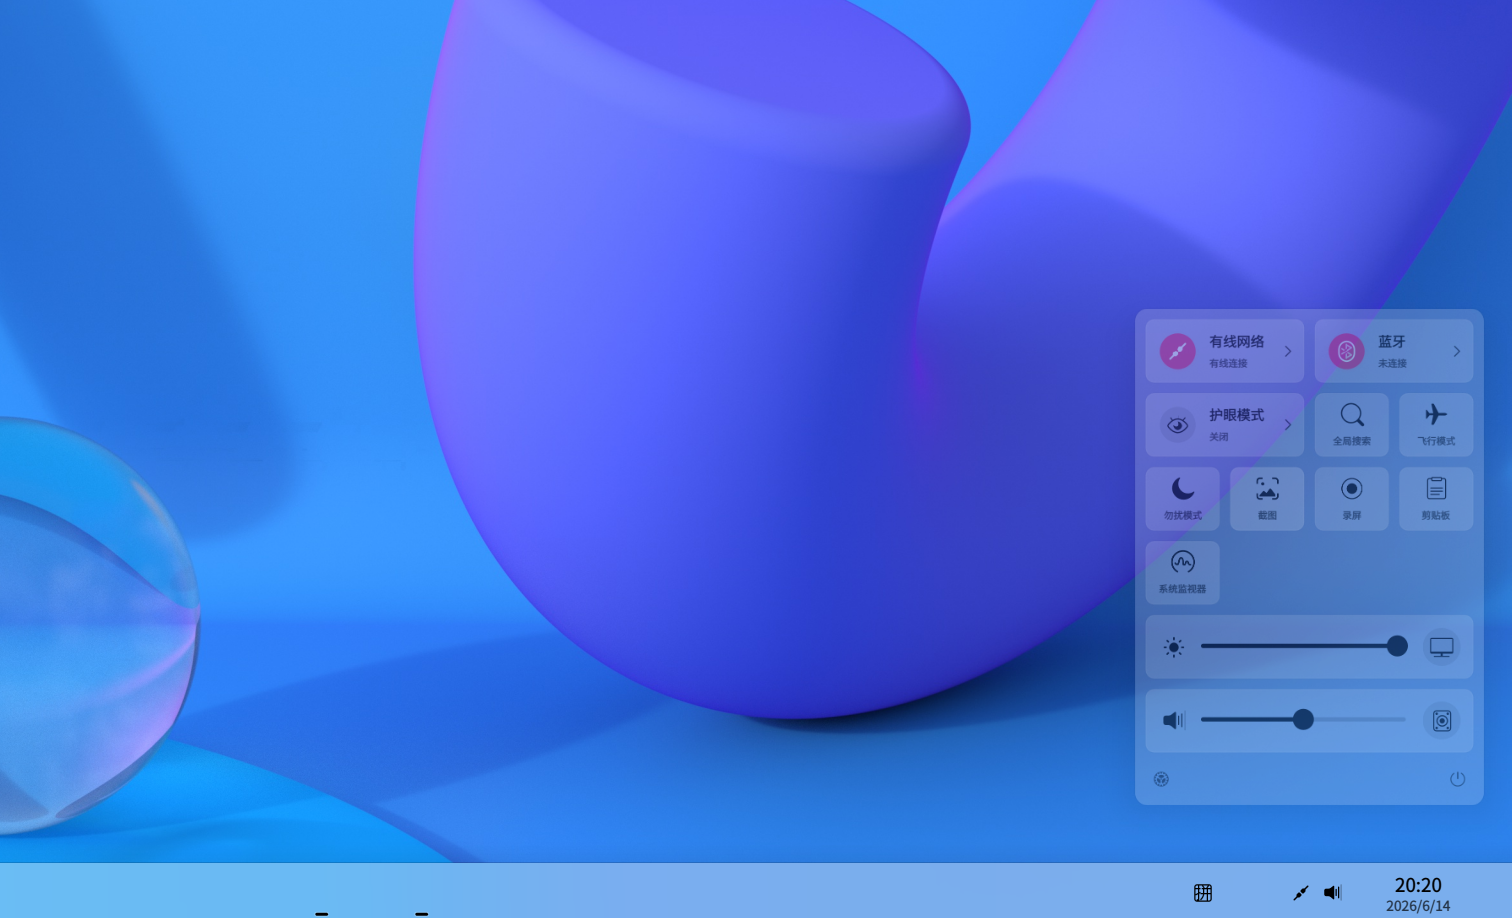1512x918 pixels.
Task: Toggle the 蓝牙 Bluetooth round icon
Action: (x=1347, y=351)
